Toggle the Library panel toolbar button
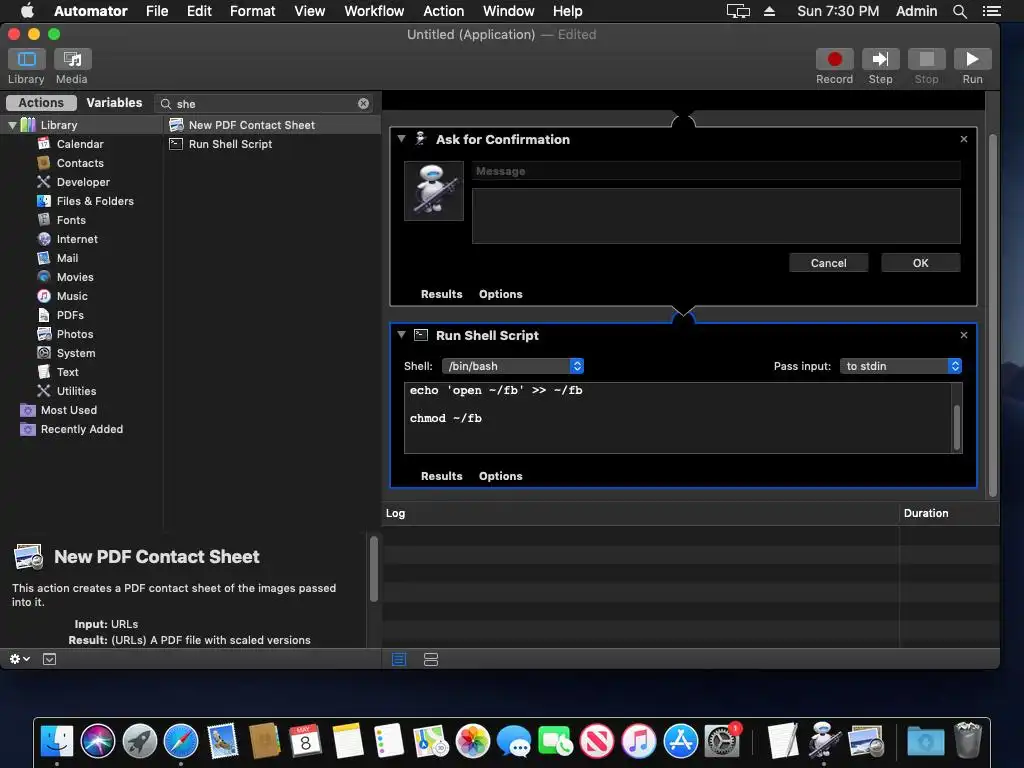Viewport: 1024px width, 768px height. [27, 59]
